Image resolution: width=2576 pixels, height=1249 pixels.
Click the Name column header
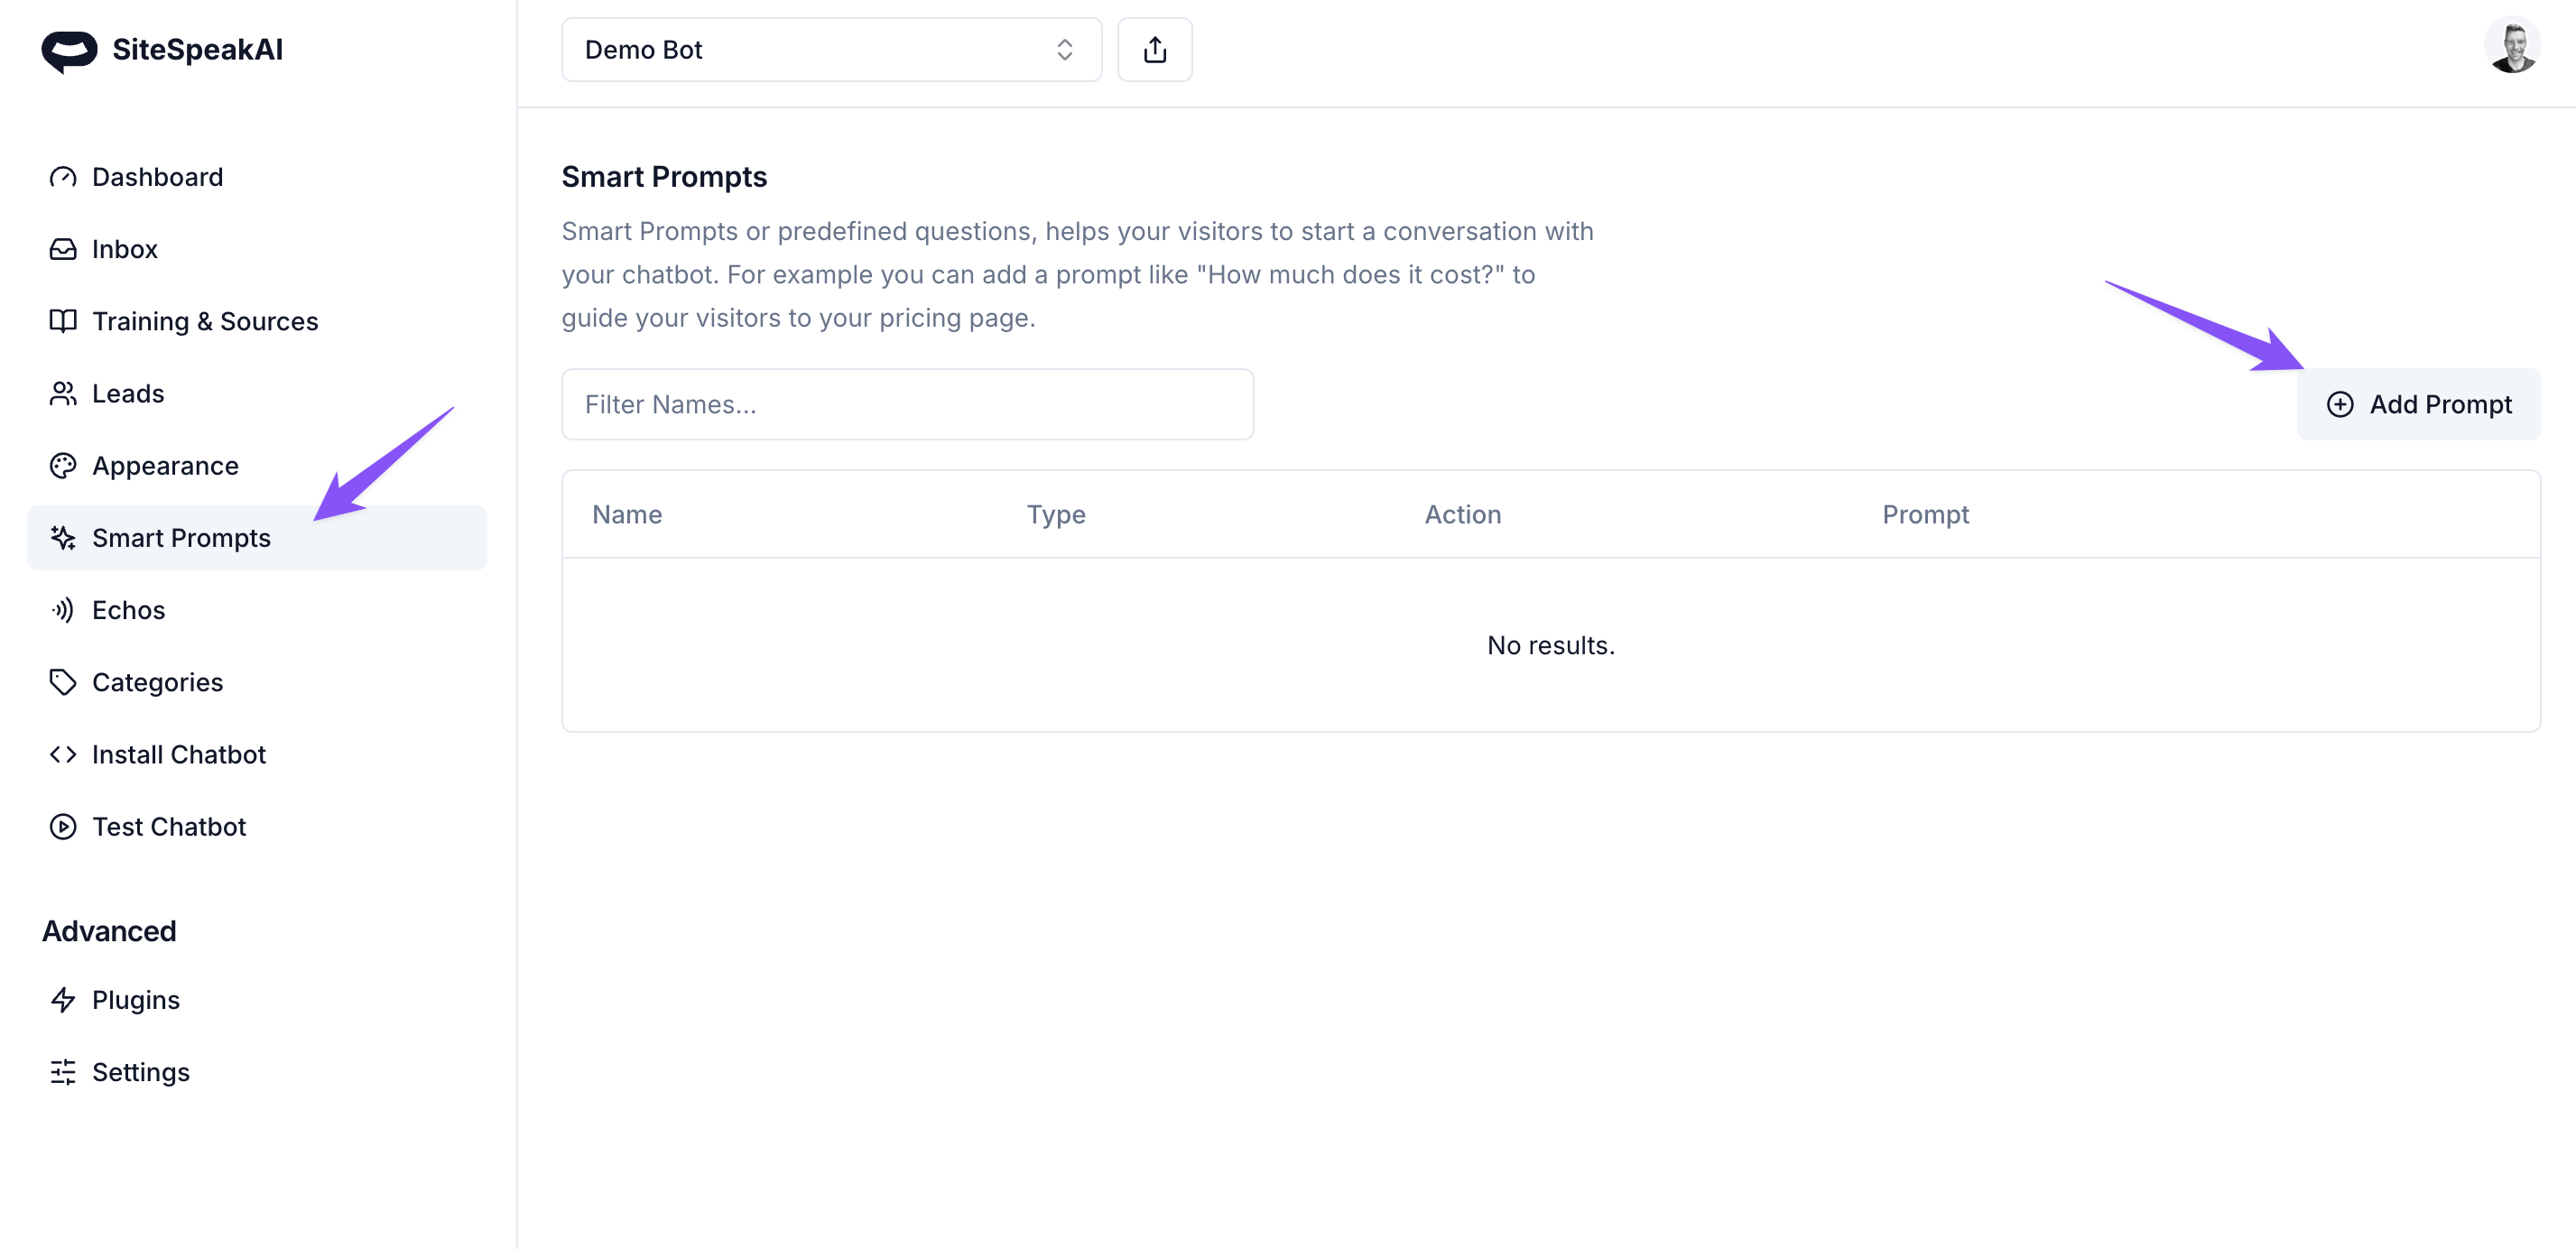[x=627, y=515]
